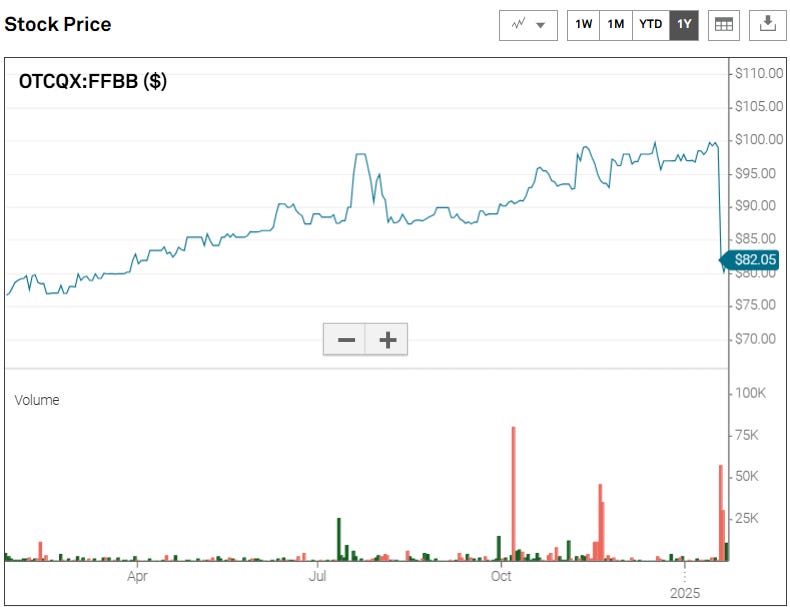The height and width of the screenshot is (607, 790).
Task: Open the data table view icon
Action: [x=723, y=25]
